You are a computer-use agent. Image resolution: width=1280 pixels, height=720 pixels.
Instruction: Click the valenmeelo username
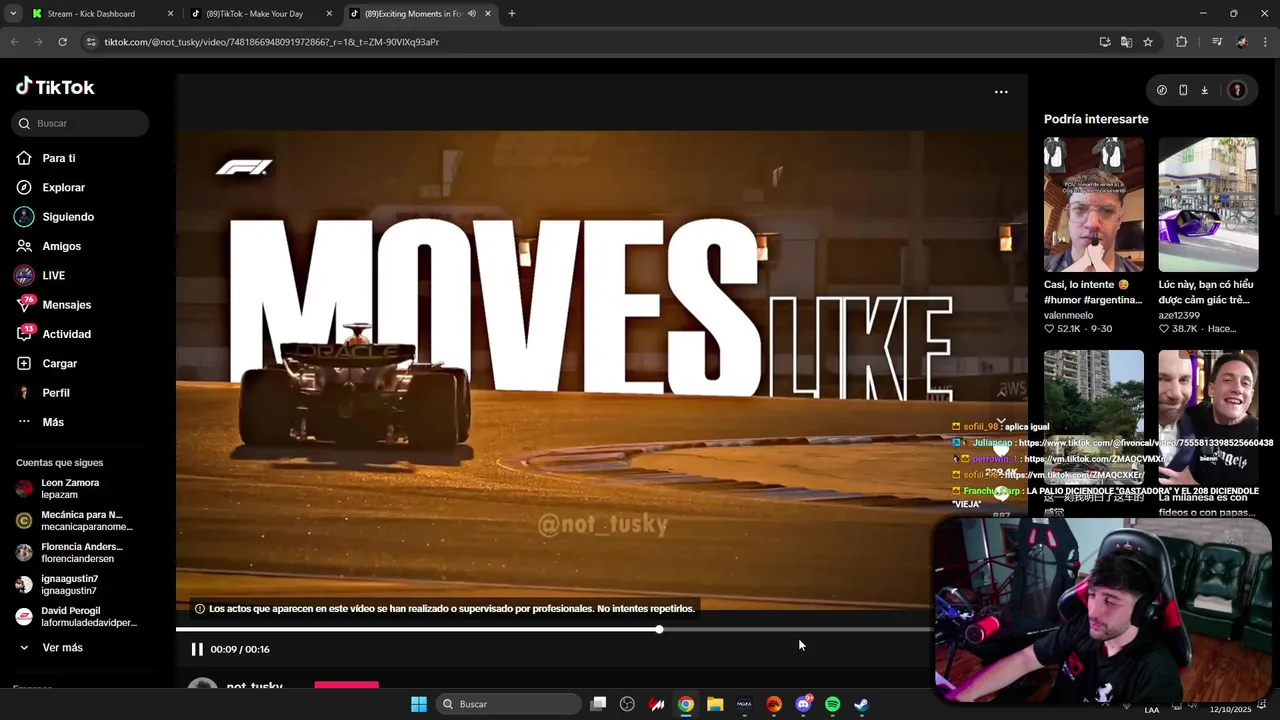pos(1069,315)
